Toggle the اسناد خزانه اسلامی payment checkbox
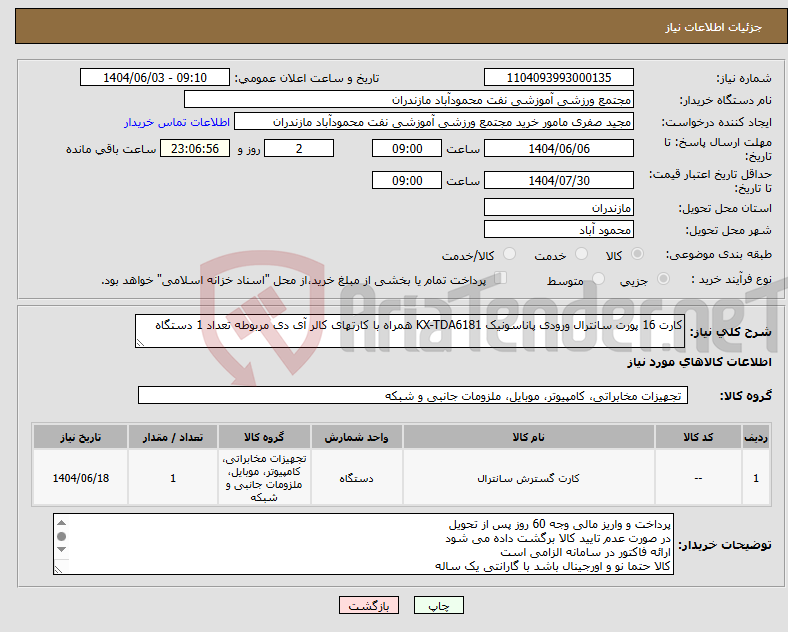 [501, 278]
